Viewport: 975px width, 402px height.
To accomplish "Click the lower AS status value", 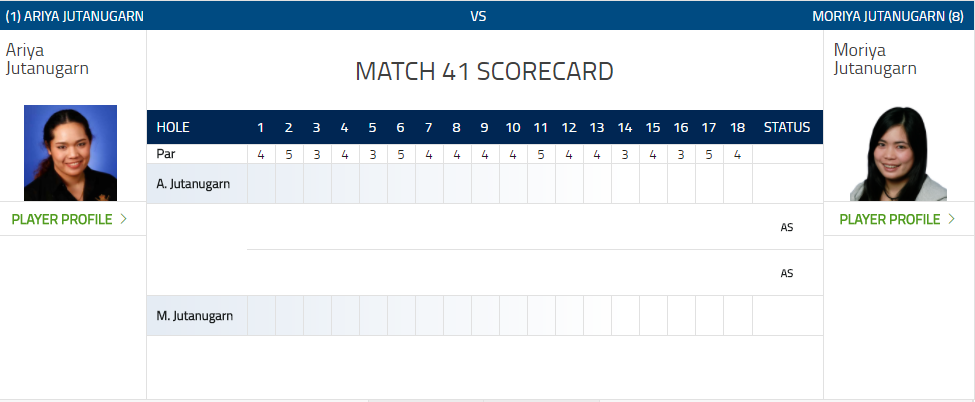I will click(787, 273).
